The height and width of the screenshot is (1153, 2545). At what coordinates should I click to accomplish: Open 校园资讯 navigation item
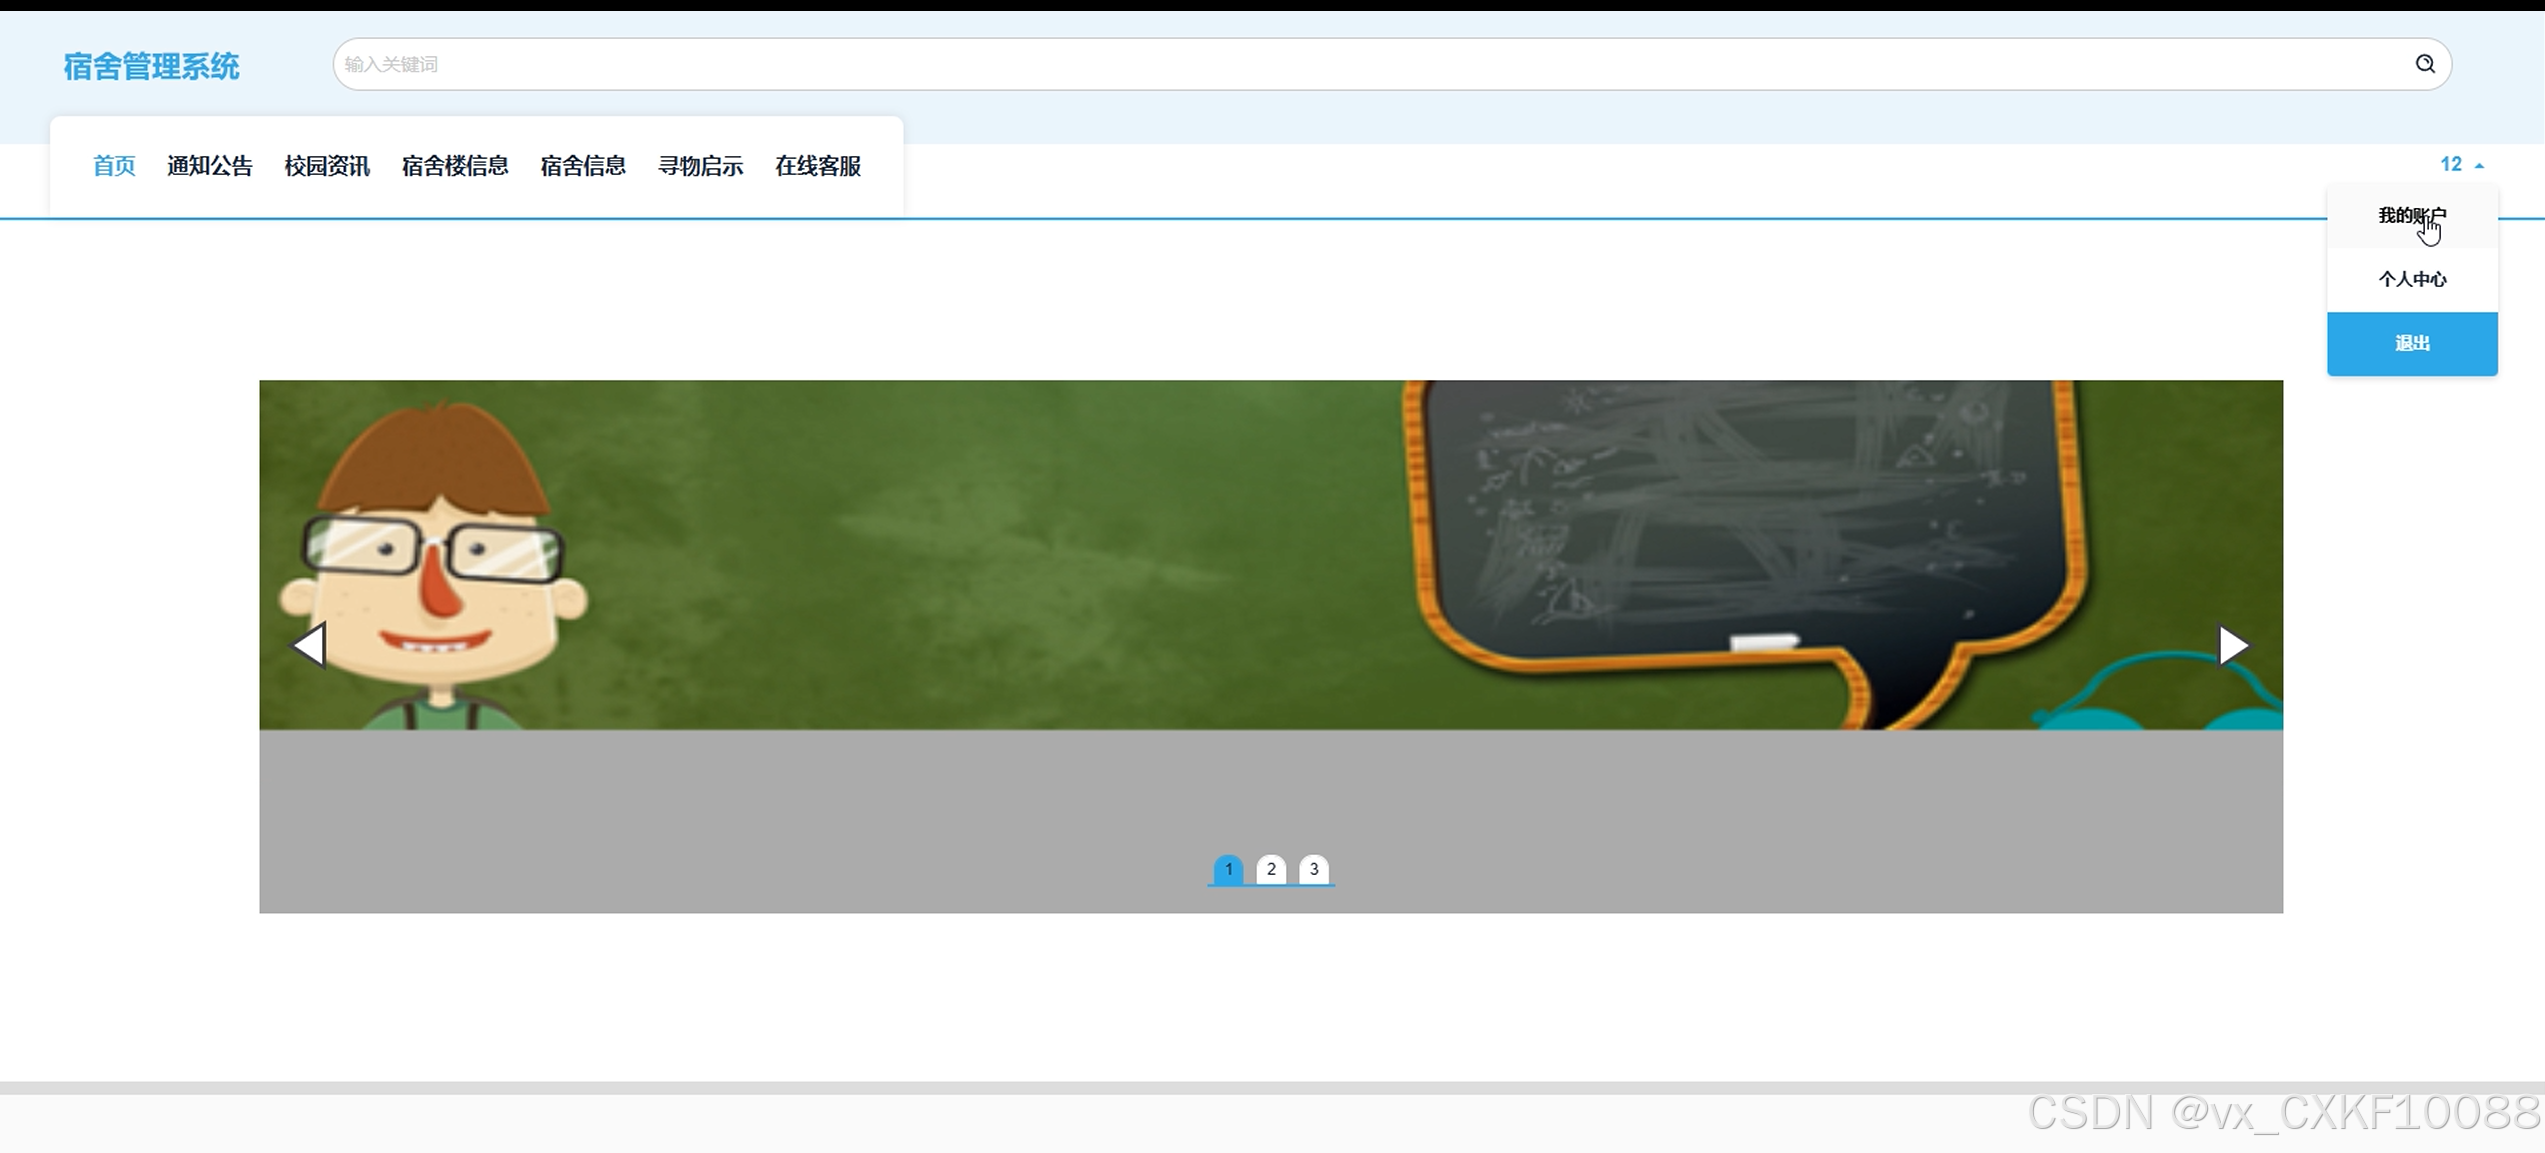click(x=327, y=166)
